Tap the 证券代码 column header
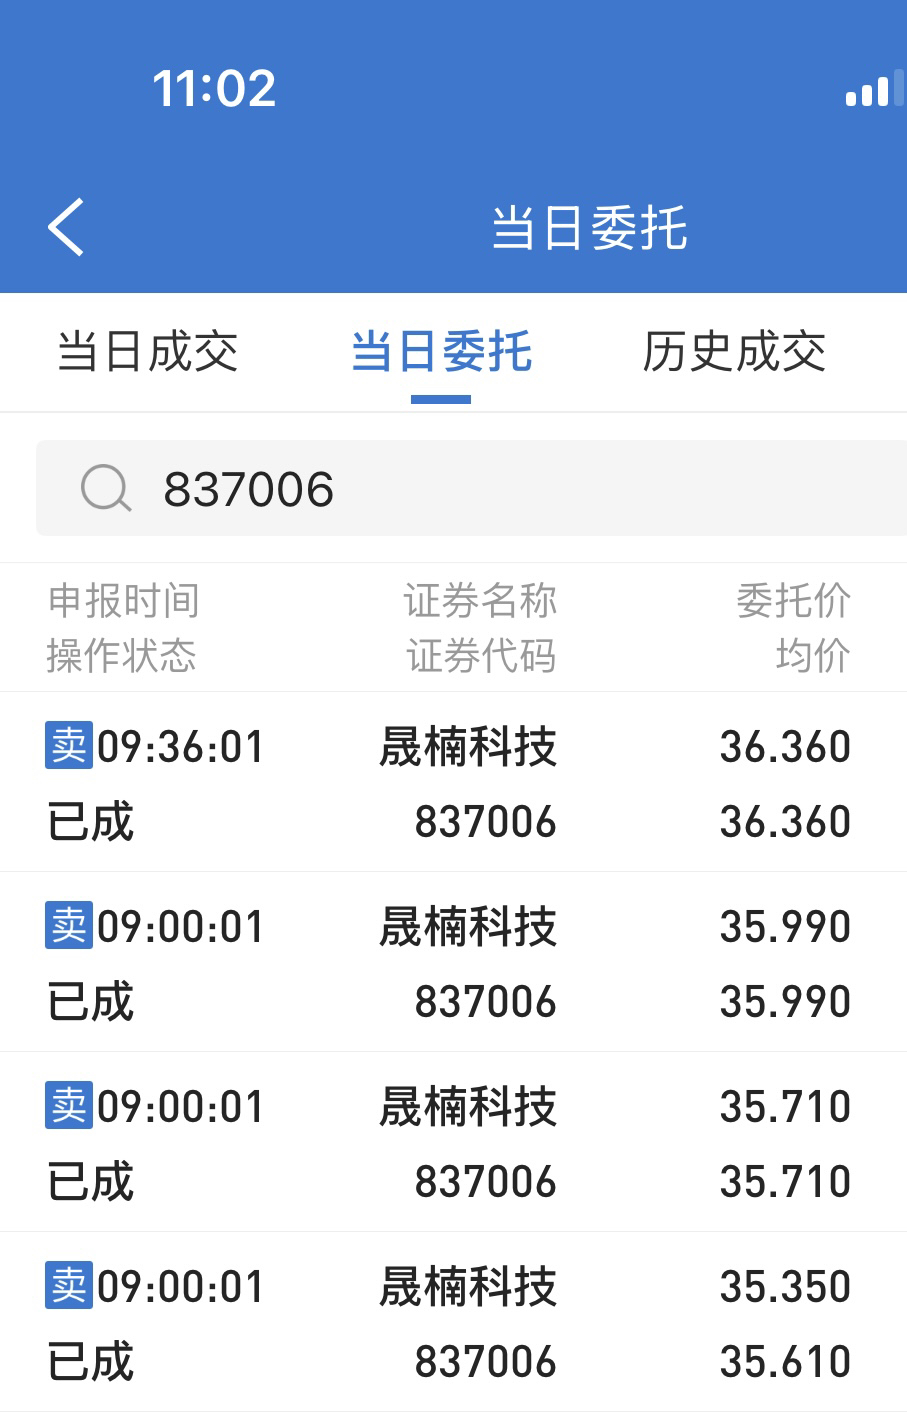 tap(481, 656)
